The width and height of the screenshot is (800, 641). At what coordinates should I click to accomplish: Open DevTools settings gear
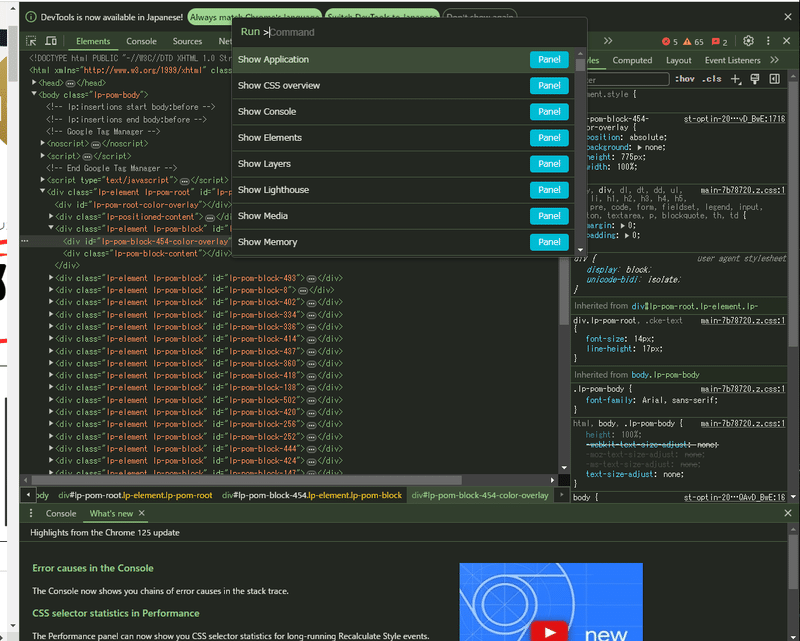coord(748,41)
